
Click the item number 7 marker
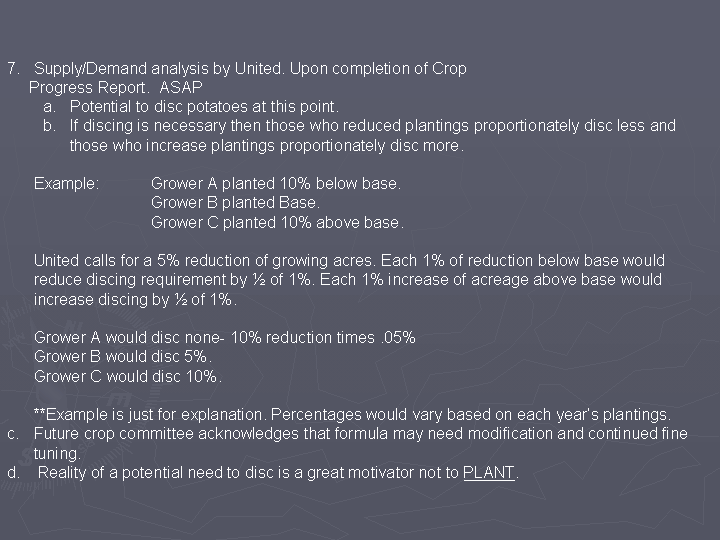point(14,69)
